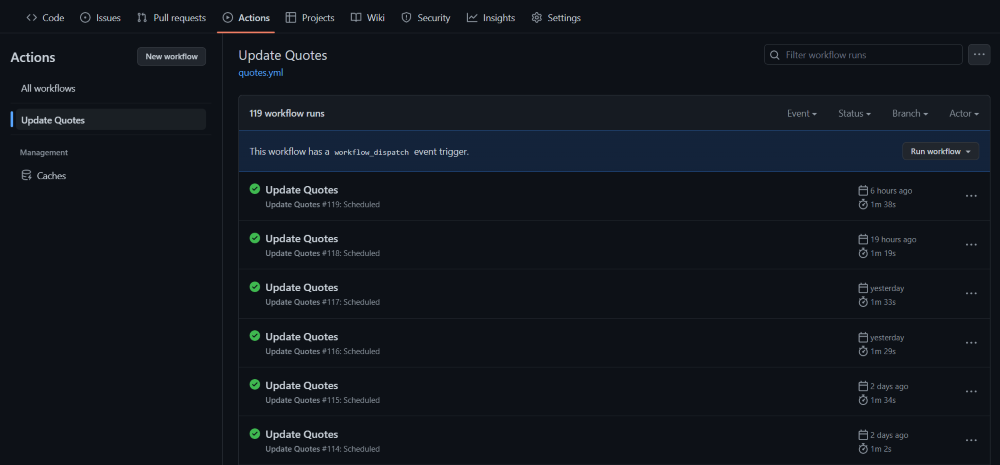The width and height of the screenshot is (1000, 465).
Task: Click the Management section heading
Action: pos(44,152)
